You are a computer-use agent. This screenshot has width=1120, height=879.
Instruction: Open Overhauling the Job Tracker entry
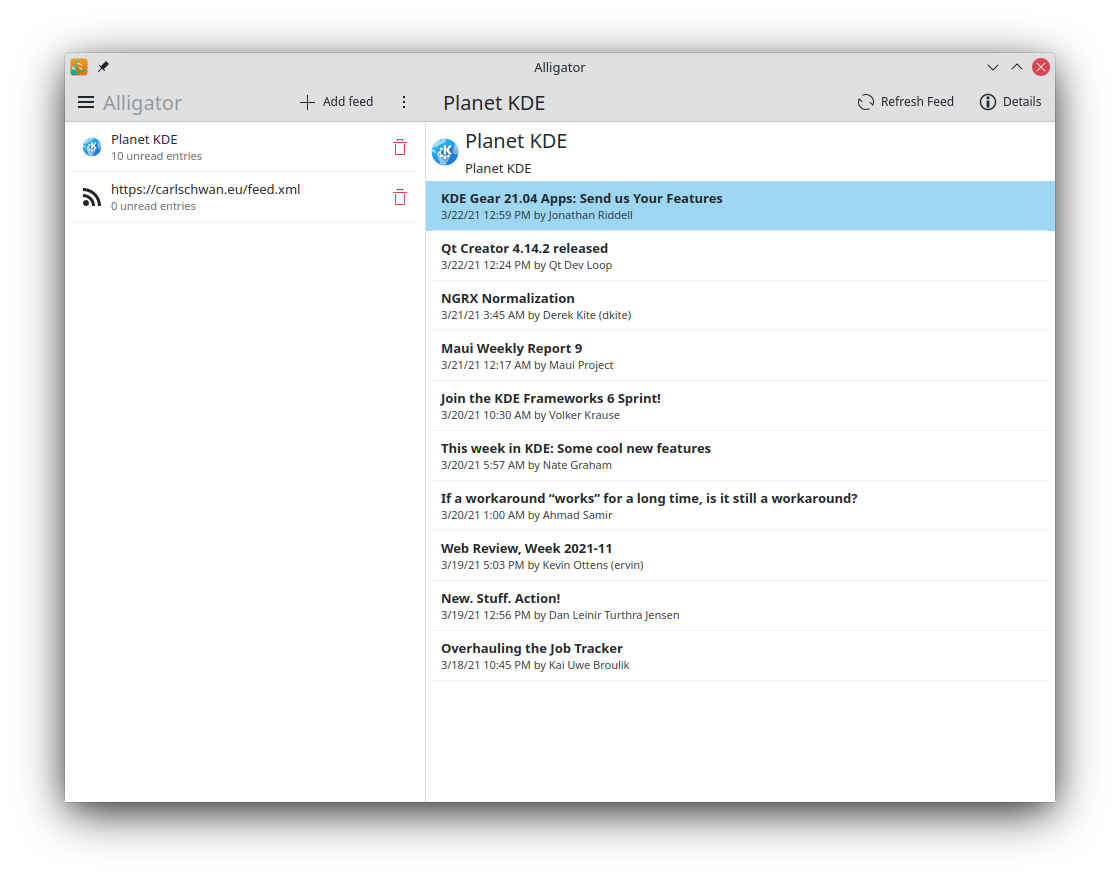tap(740, 656)
